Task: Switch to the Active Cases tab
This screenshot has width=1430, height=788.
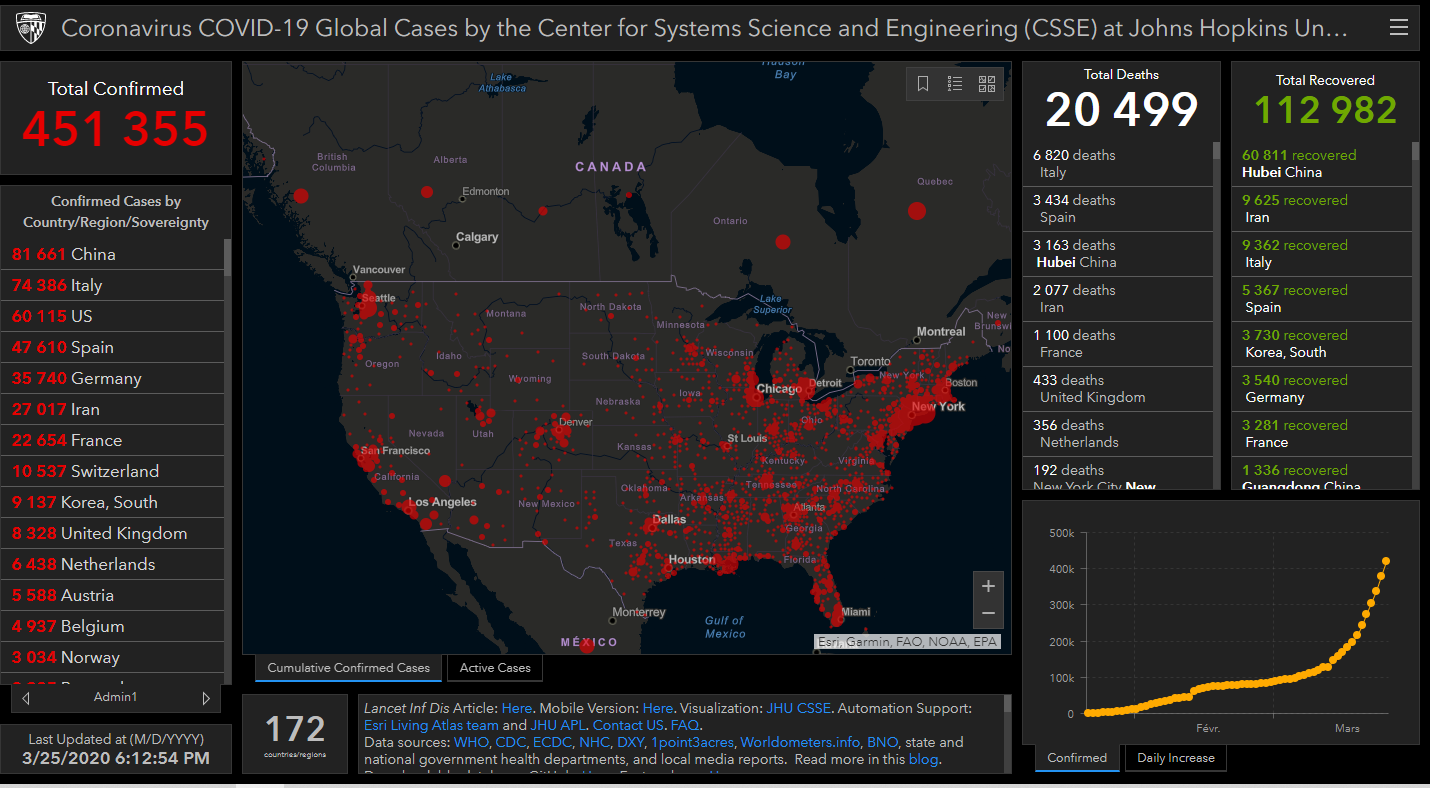Action: coord(495,668)
